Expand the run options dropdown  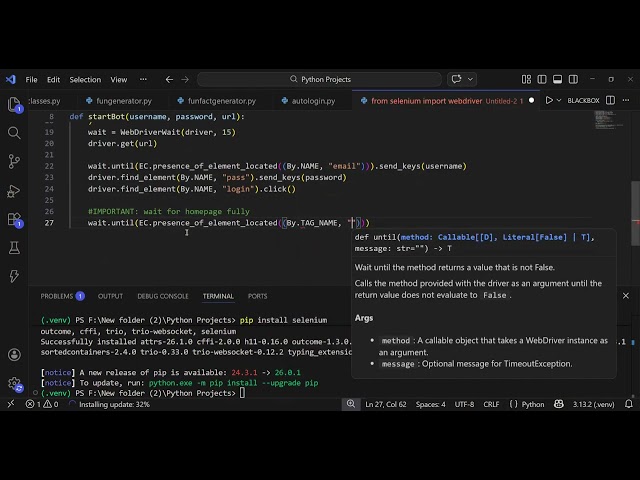pos(559,100)
